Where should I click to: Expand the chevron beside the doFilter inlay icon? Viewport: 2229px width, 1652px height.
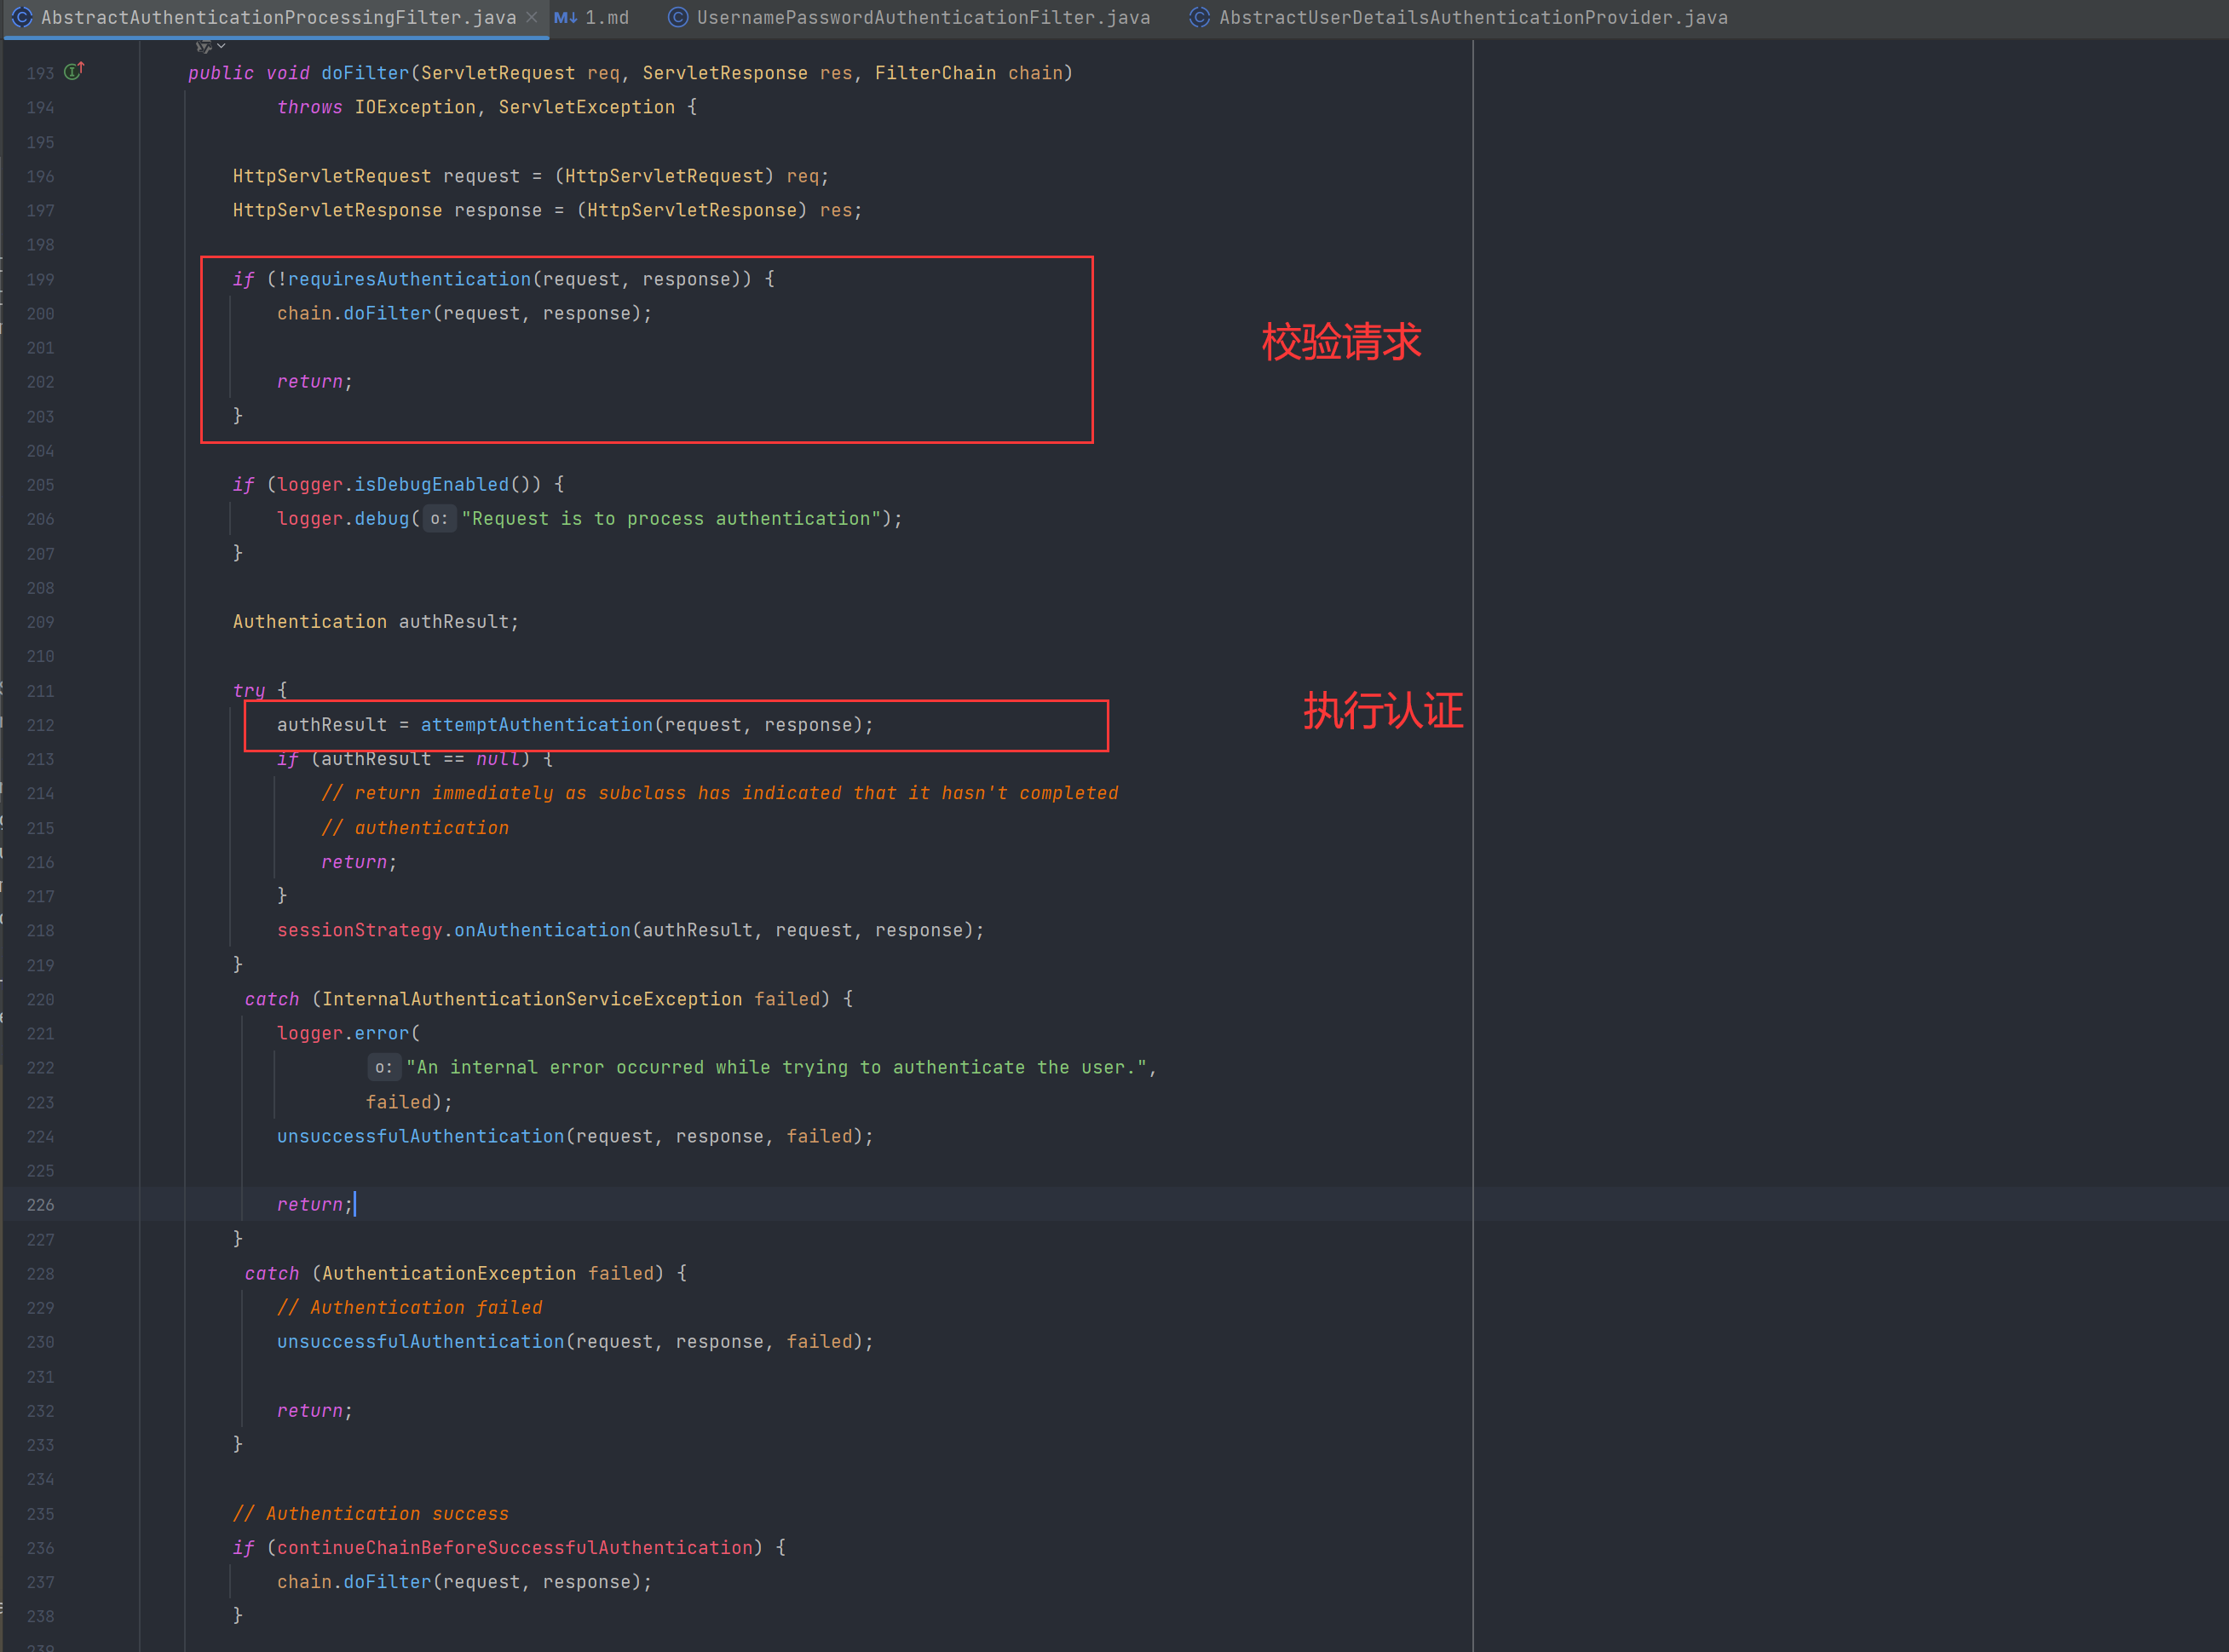click(221, 46)
